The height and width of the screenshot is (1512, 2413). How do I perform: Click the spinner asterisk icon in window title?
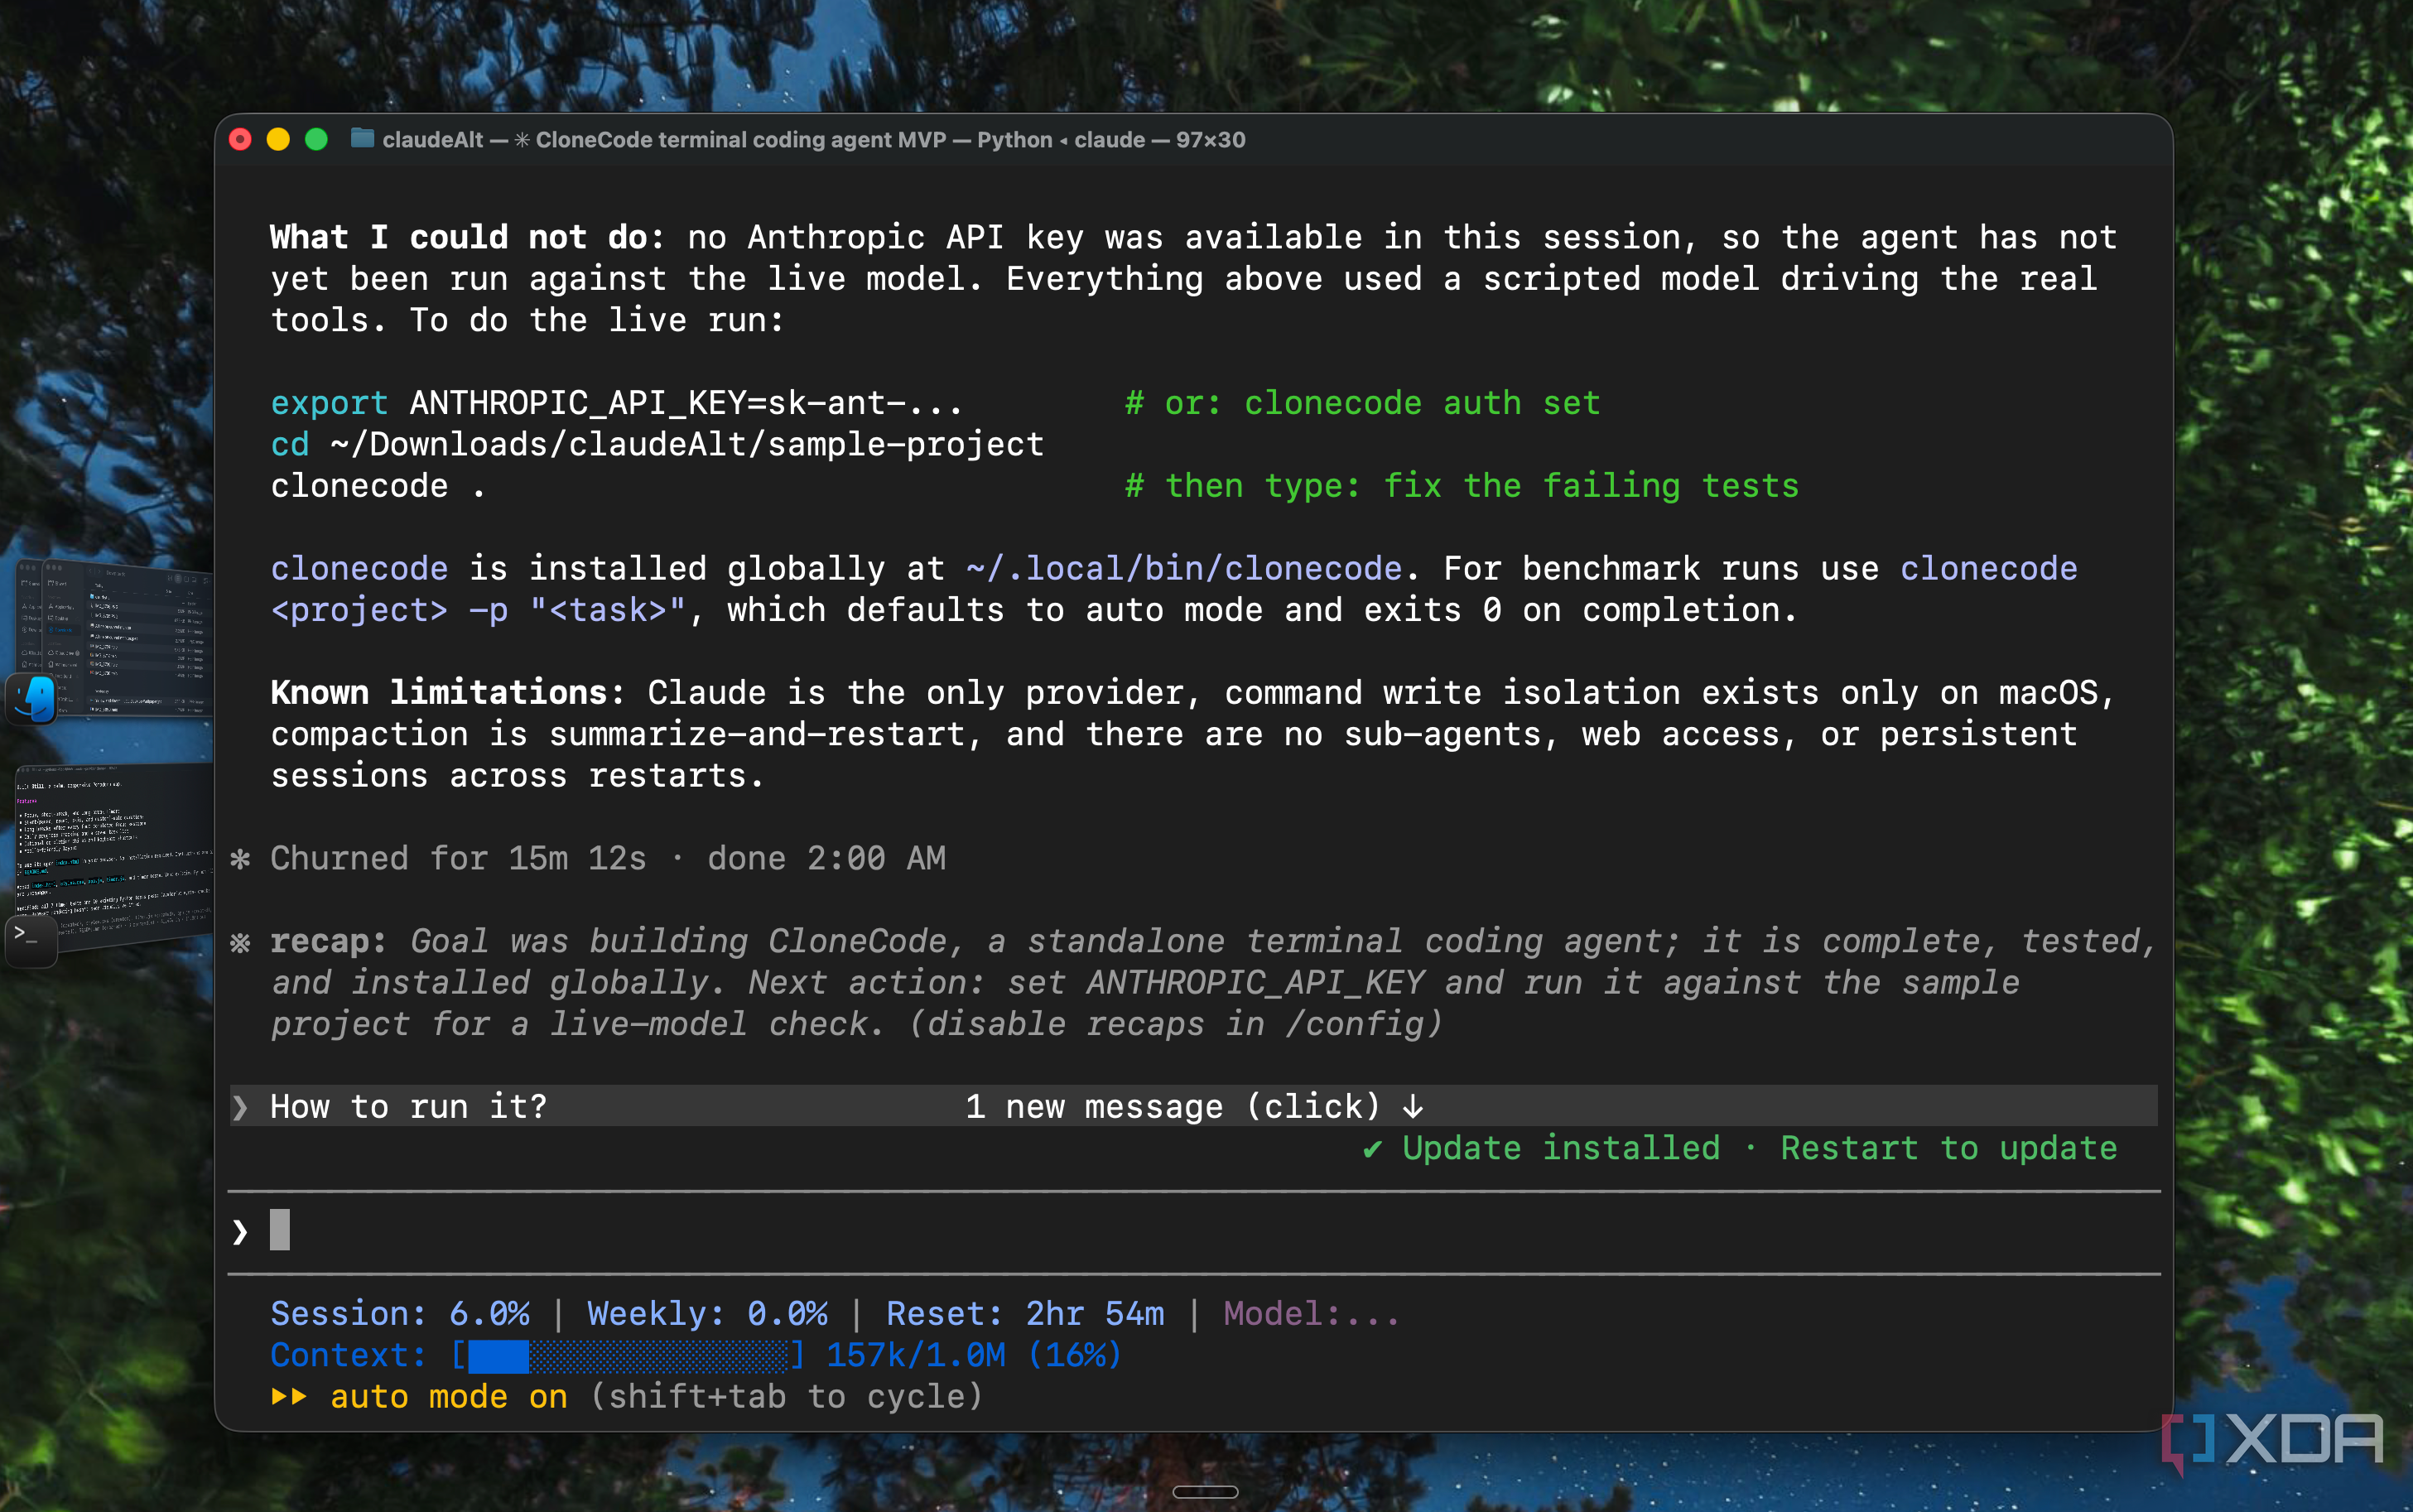(x=522, y=140)
